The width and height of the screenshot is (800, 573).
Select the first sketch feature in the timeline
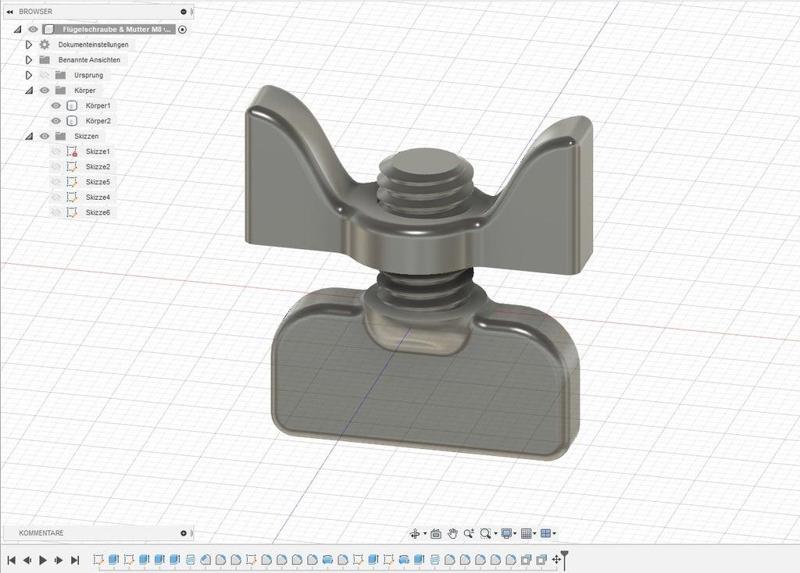(98, 560)
